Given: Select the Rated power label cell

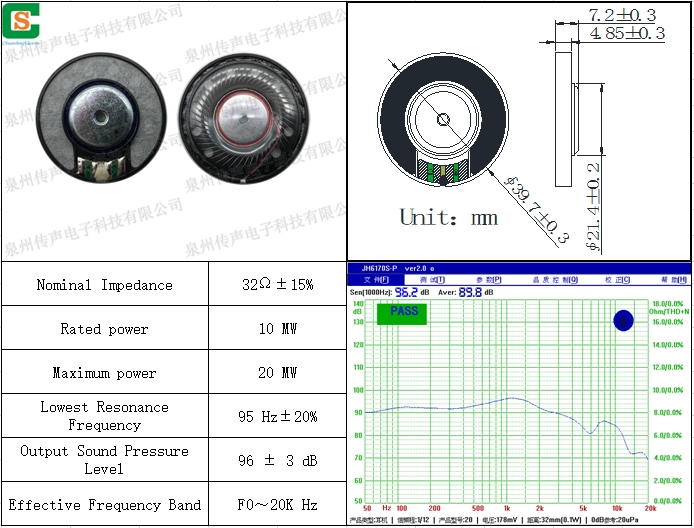Looking at the screenshot, I should click(105, 328).
